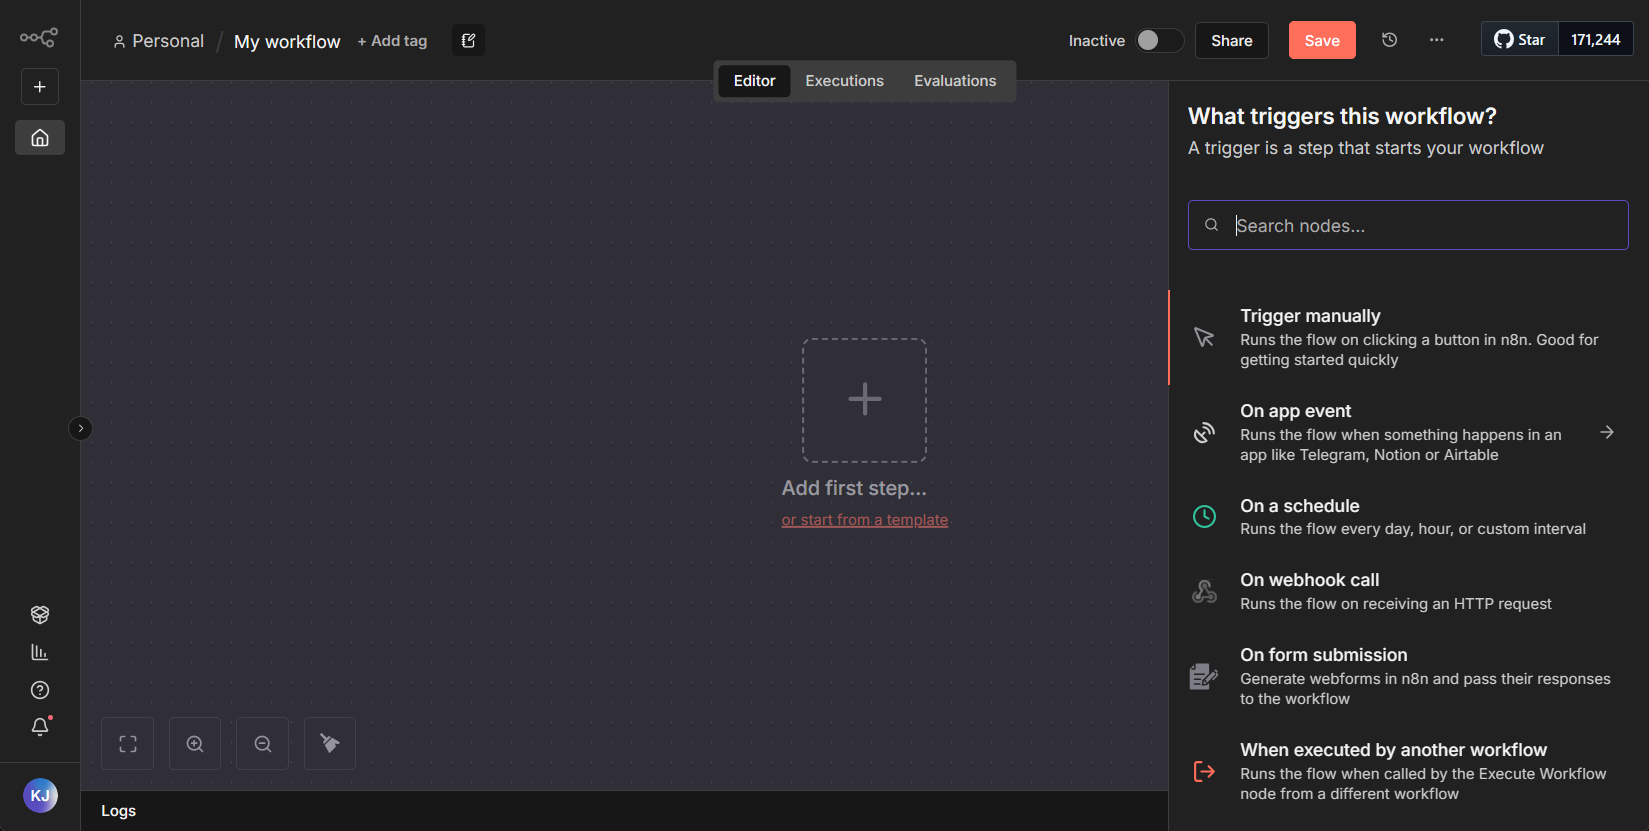The width and height of the screenshot is (1649, 831).
Task: Expand the On app event trigger
Action: click(1606, 432)
